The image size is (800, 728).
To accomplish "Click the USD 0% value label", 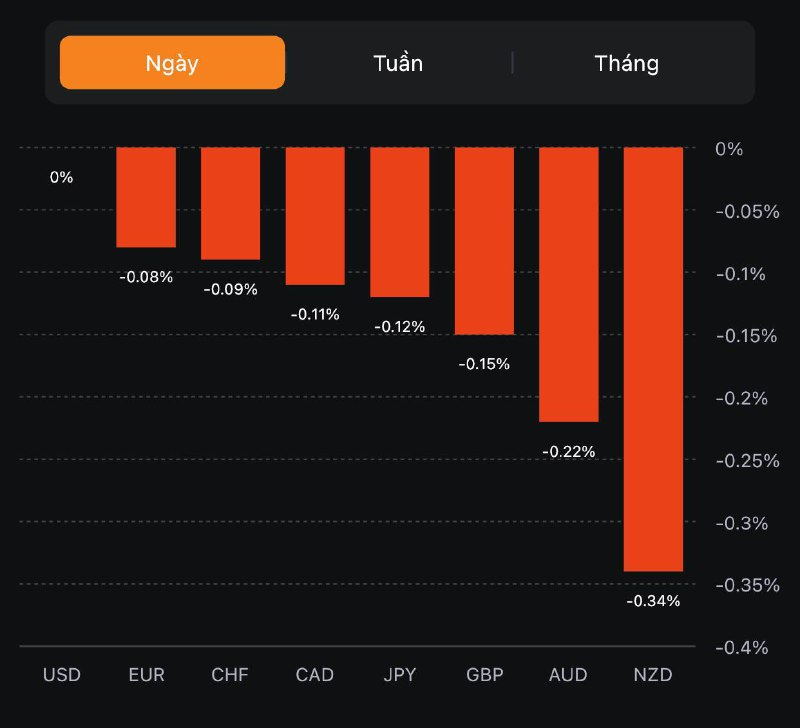I will coord(61,177).
